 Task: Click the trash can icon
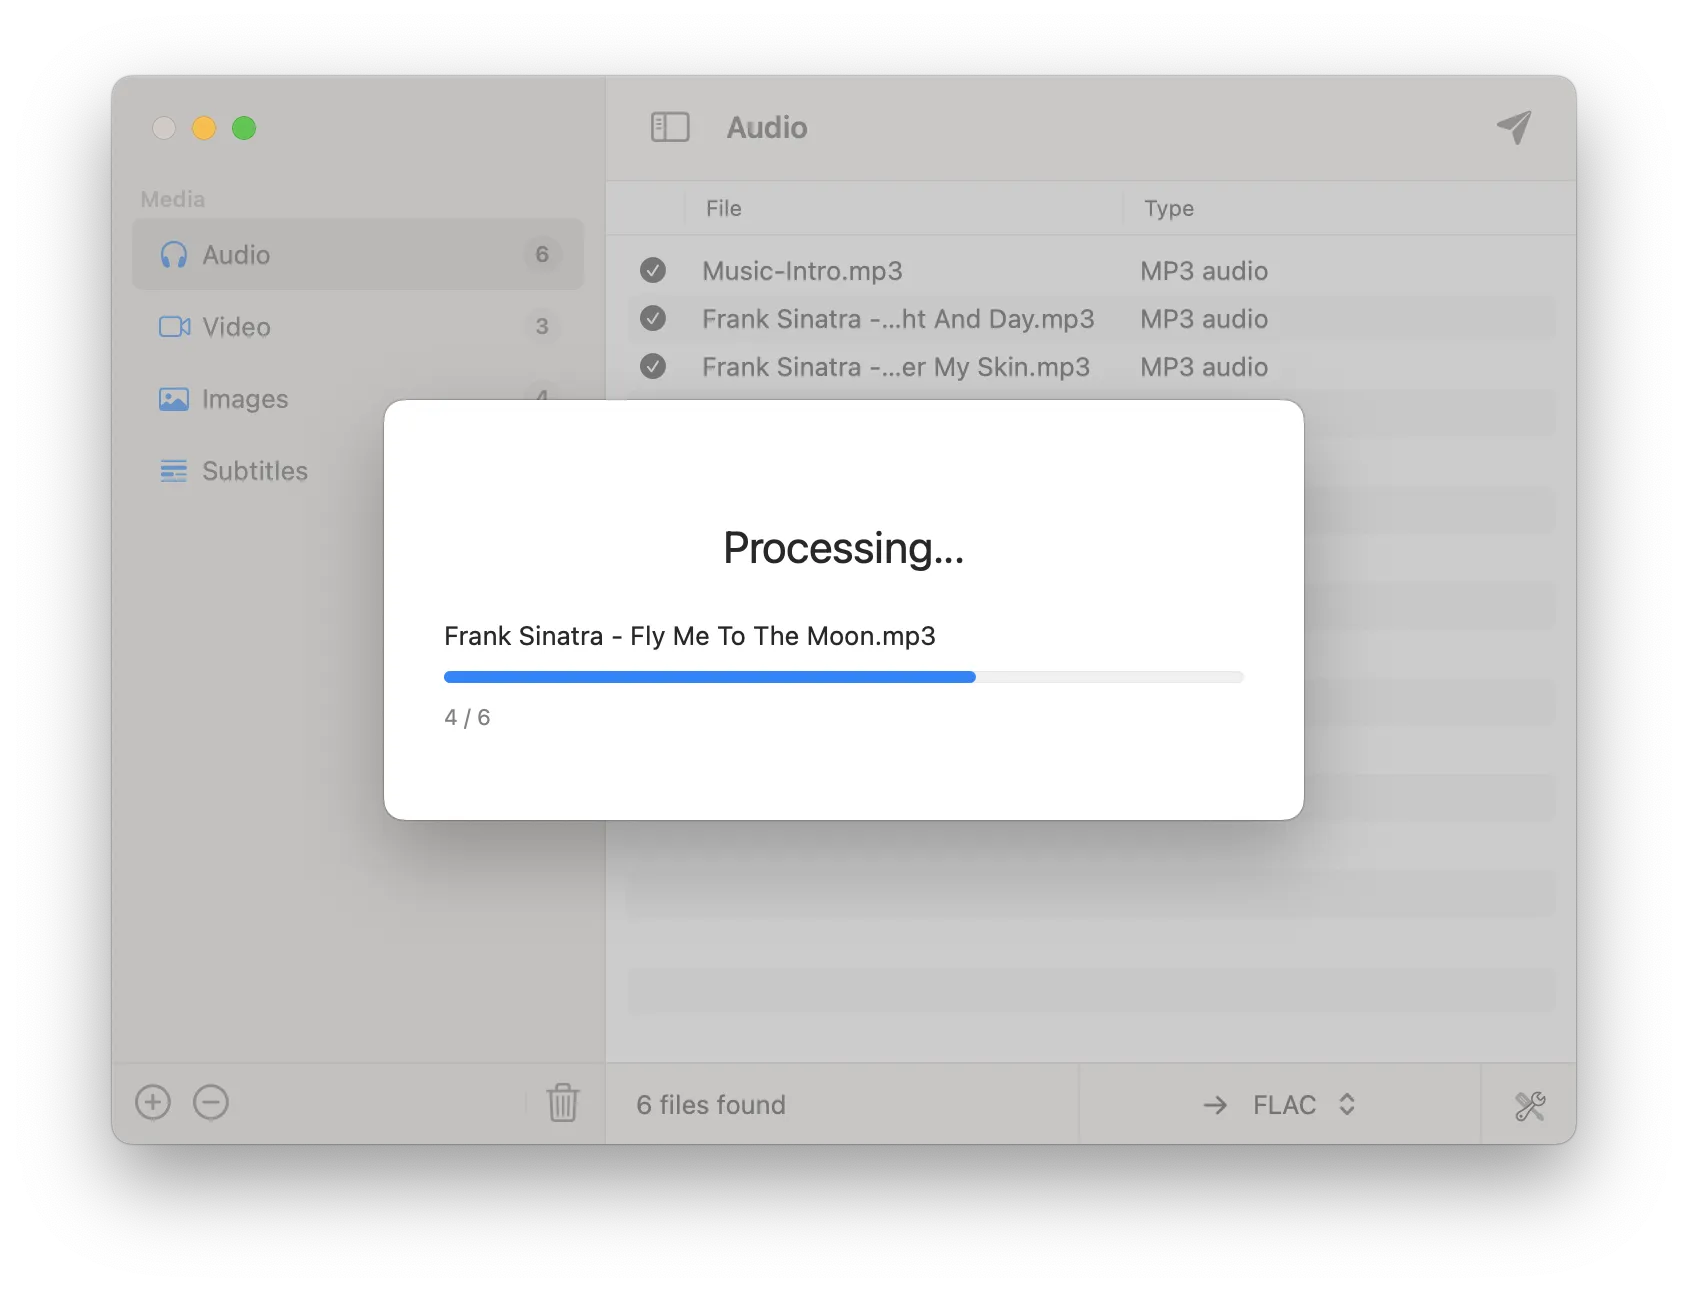[562, 1103]
